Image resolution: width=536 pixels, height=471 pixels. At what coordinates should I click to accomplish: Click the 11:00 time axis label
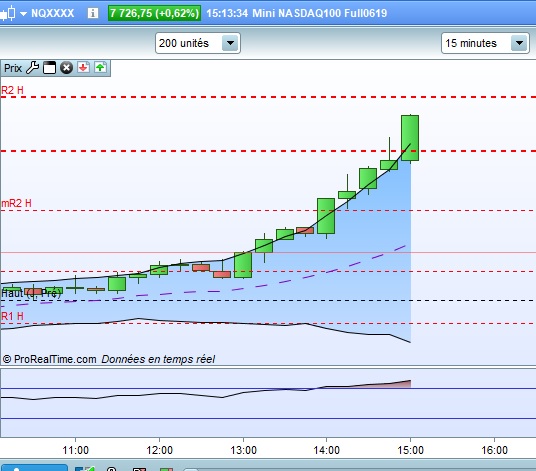(x=76, y=450)
